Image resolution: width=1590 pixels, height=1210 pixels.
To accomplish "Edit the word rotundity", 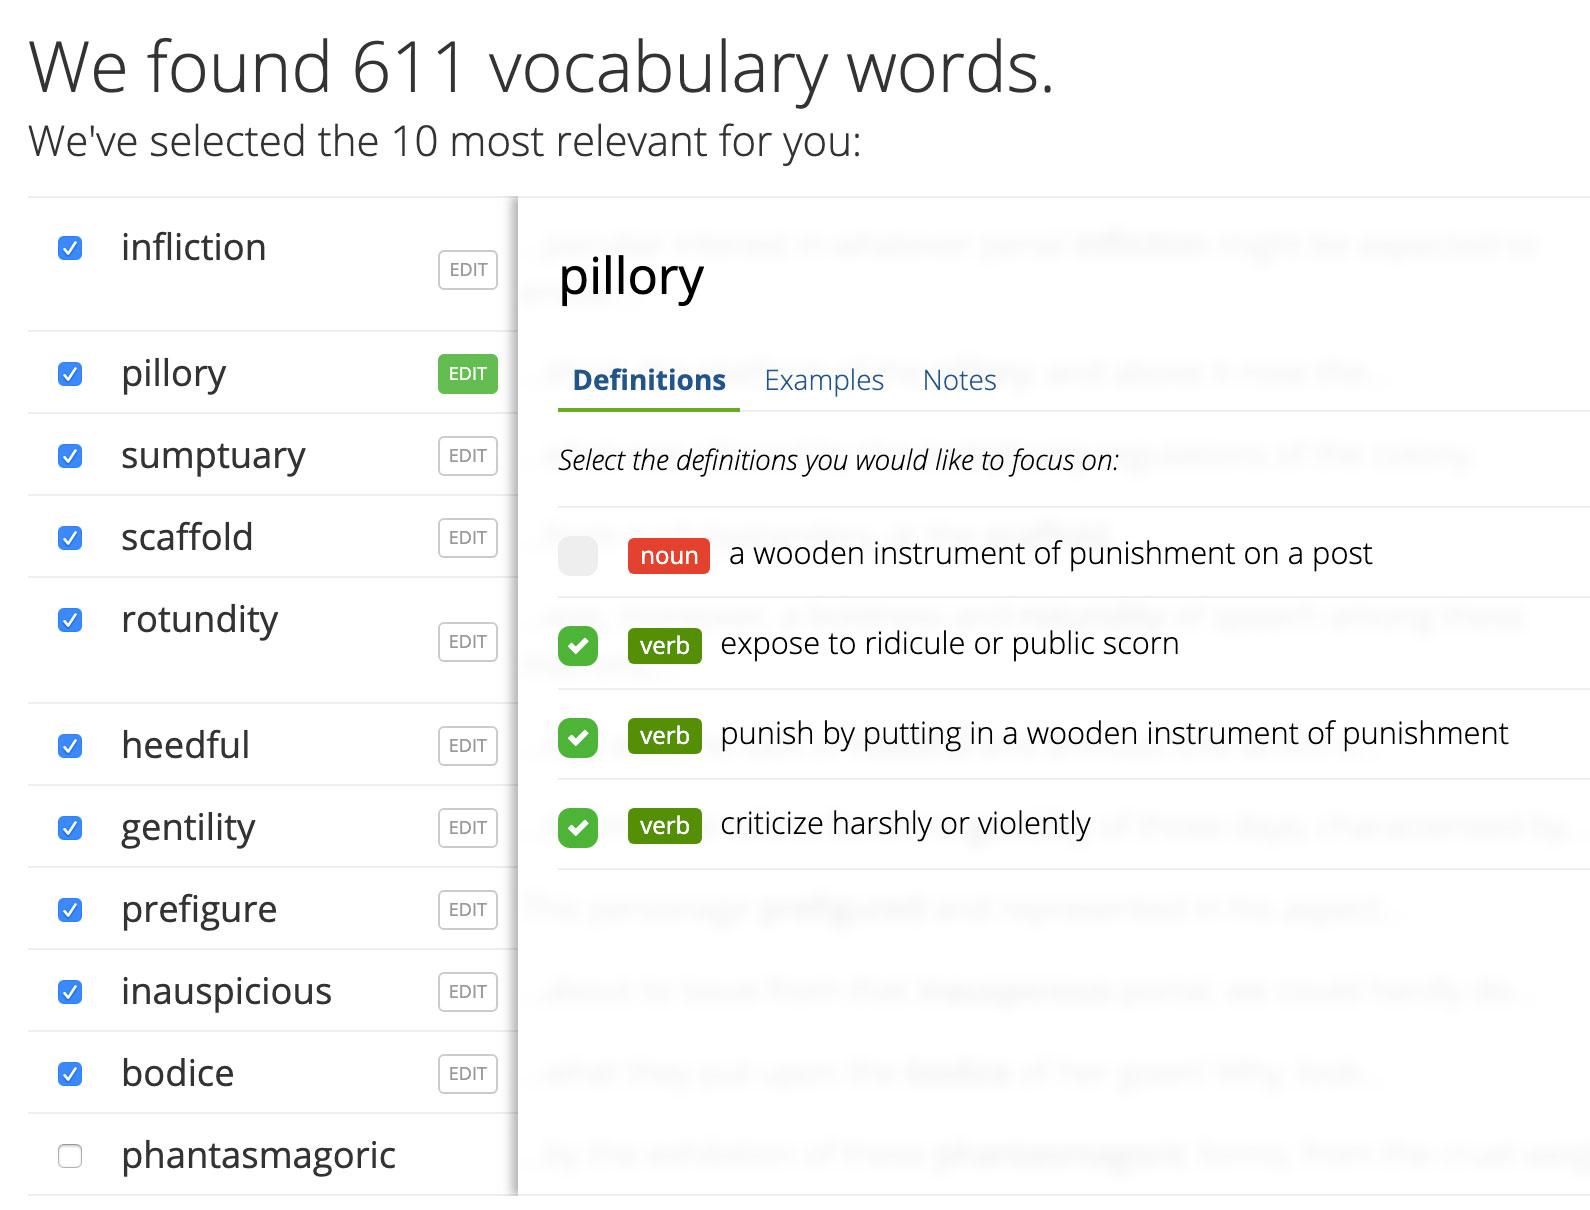I will 467,642.
